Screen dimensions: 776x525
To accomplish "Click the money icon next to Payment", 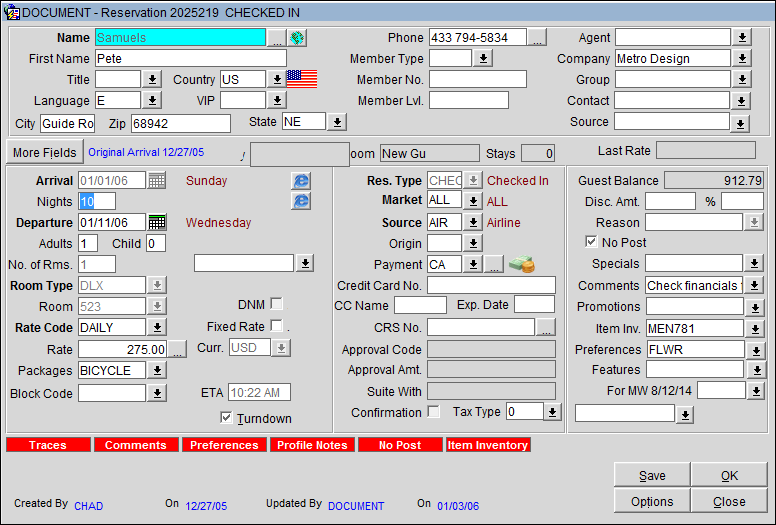I will 521,265.
